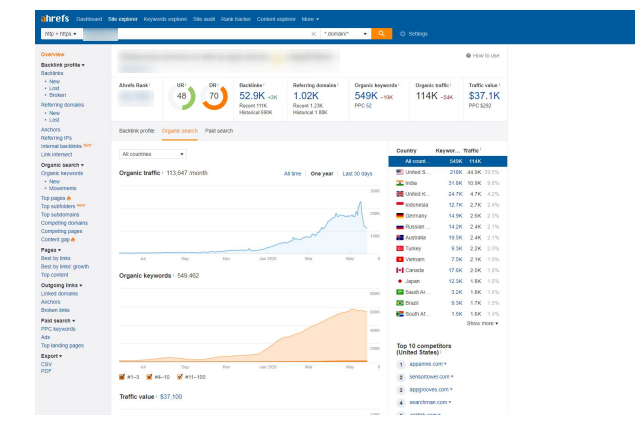The width and height of the screenshot is (635, 442).
Task: Click the orange search button
Action: pos(381,34)
